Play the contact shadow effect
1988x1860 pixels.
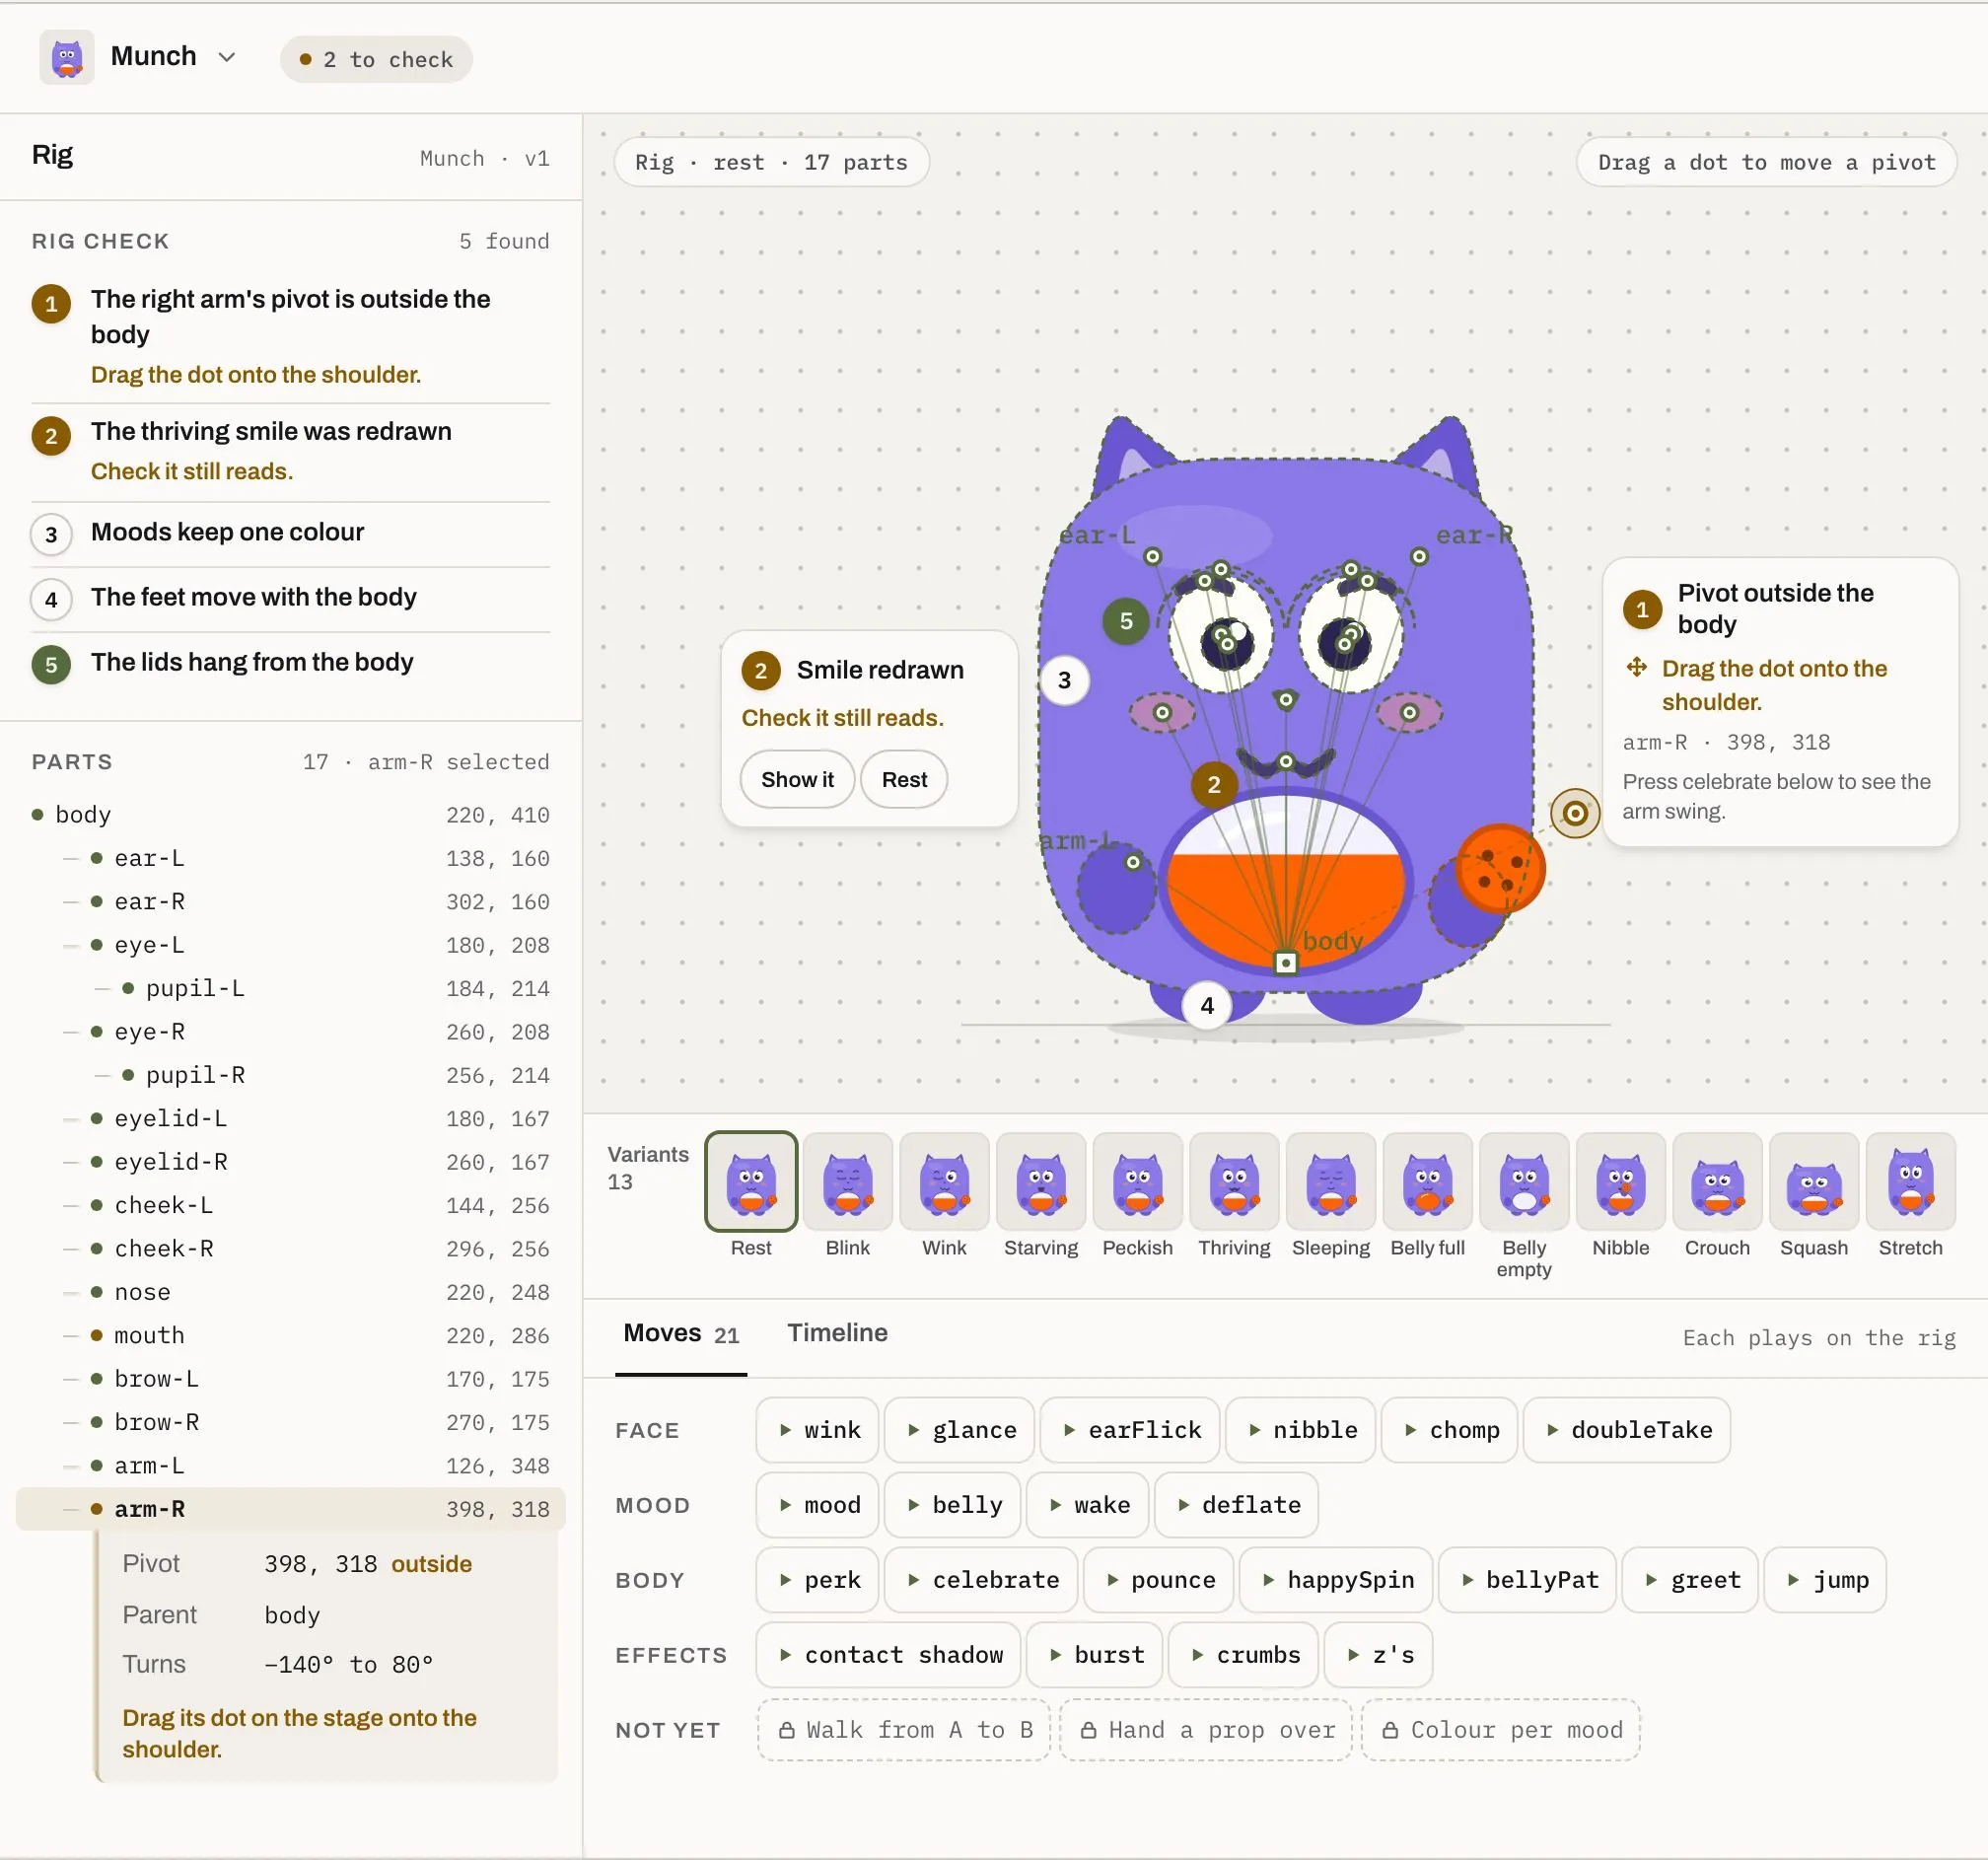tap(889, 1655)
